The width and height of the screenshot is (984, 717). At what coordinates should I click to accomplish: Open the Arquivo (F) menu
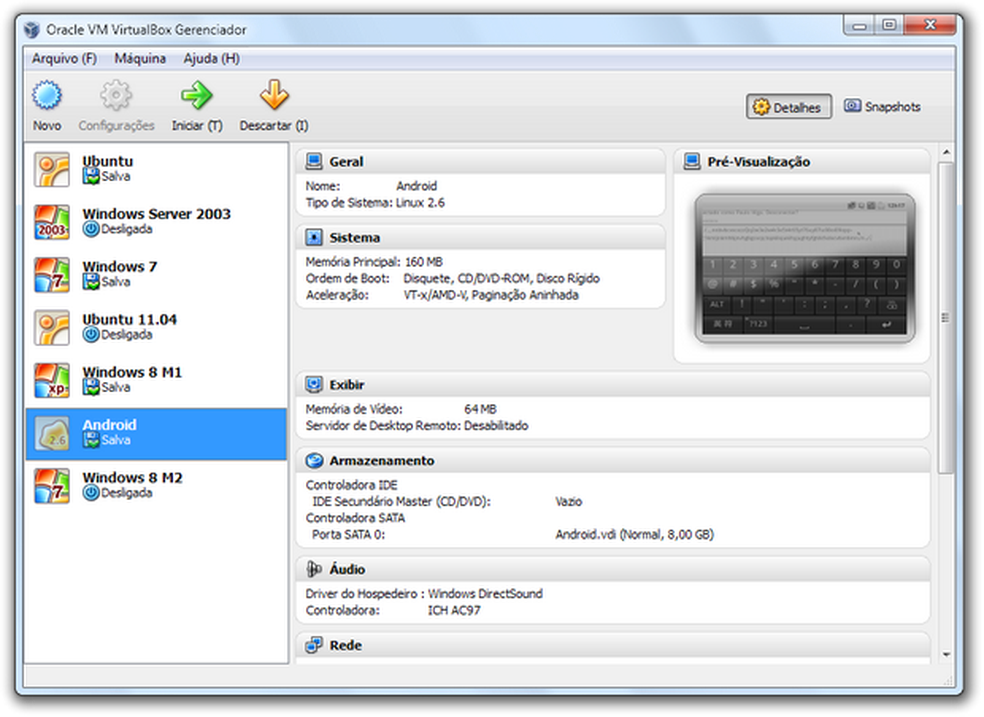tap(64, 59)
